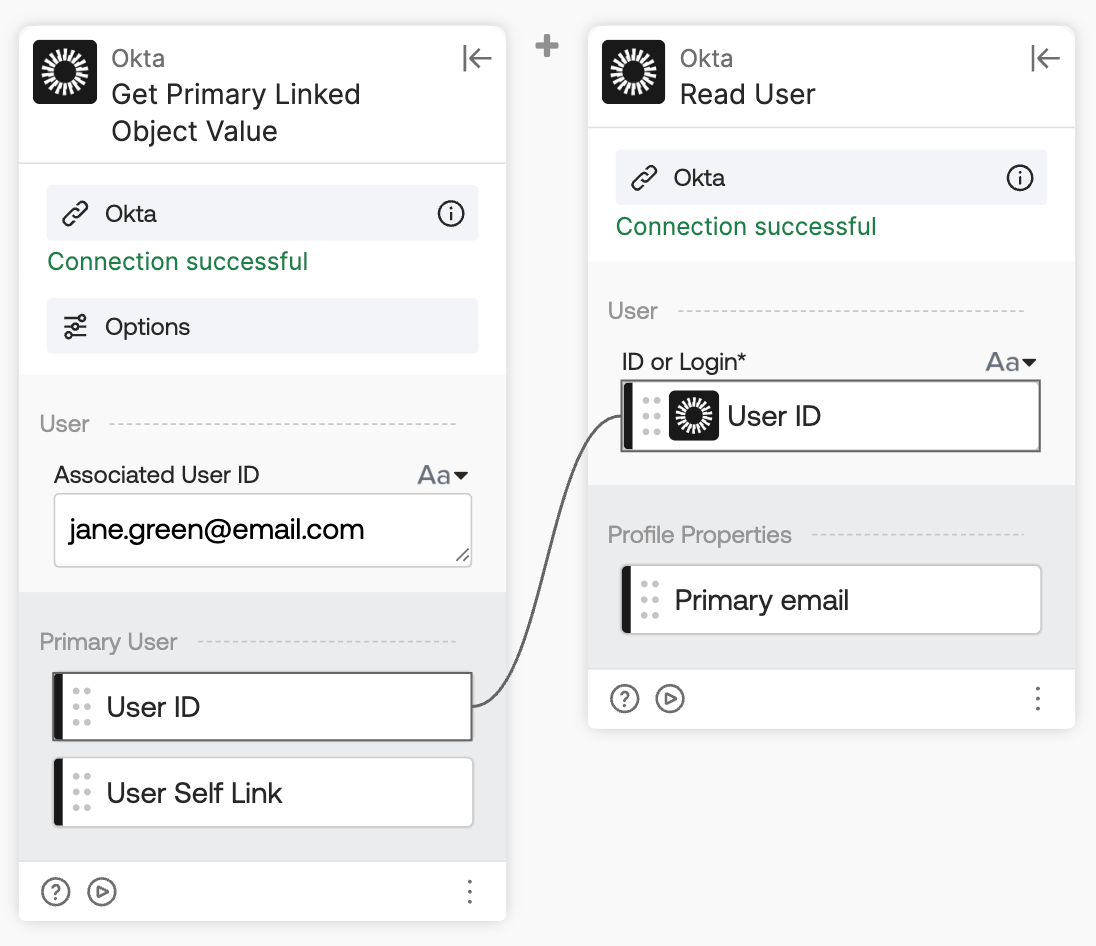Image resolution: width=1096 pixels, height=946 pixels.
Task: Click the 'ID or Login*' label
Action: coord(684,362)
